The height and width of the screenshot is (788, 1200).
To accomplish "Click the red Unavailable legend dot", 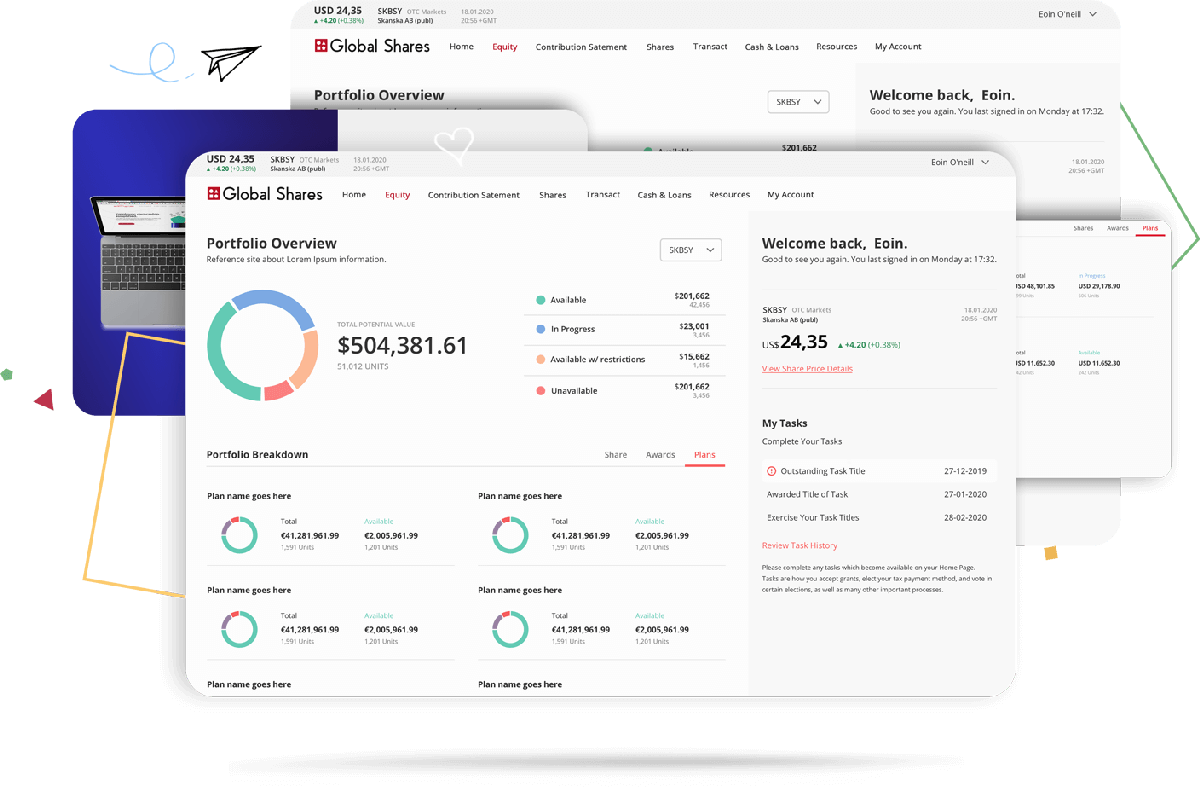I will (x=540, y=391).
